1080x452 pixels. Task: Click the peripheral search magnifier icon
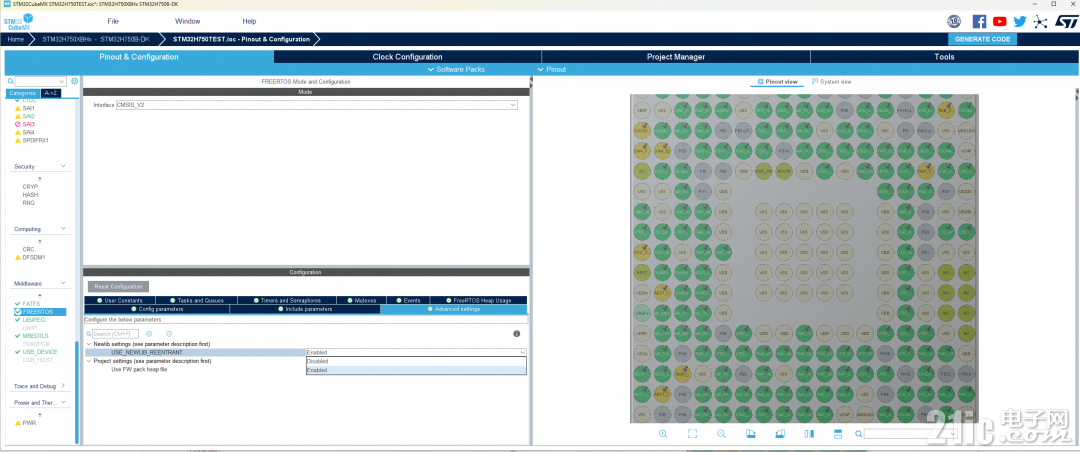10,81
